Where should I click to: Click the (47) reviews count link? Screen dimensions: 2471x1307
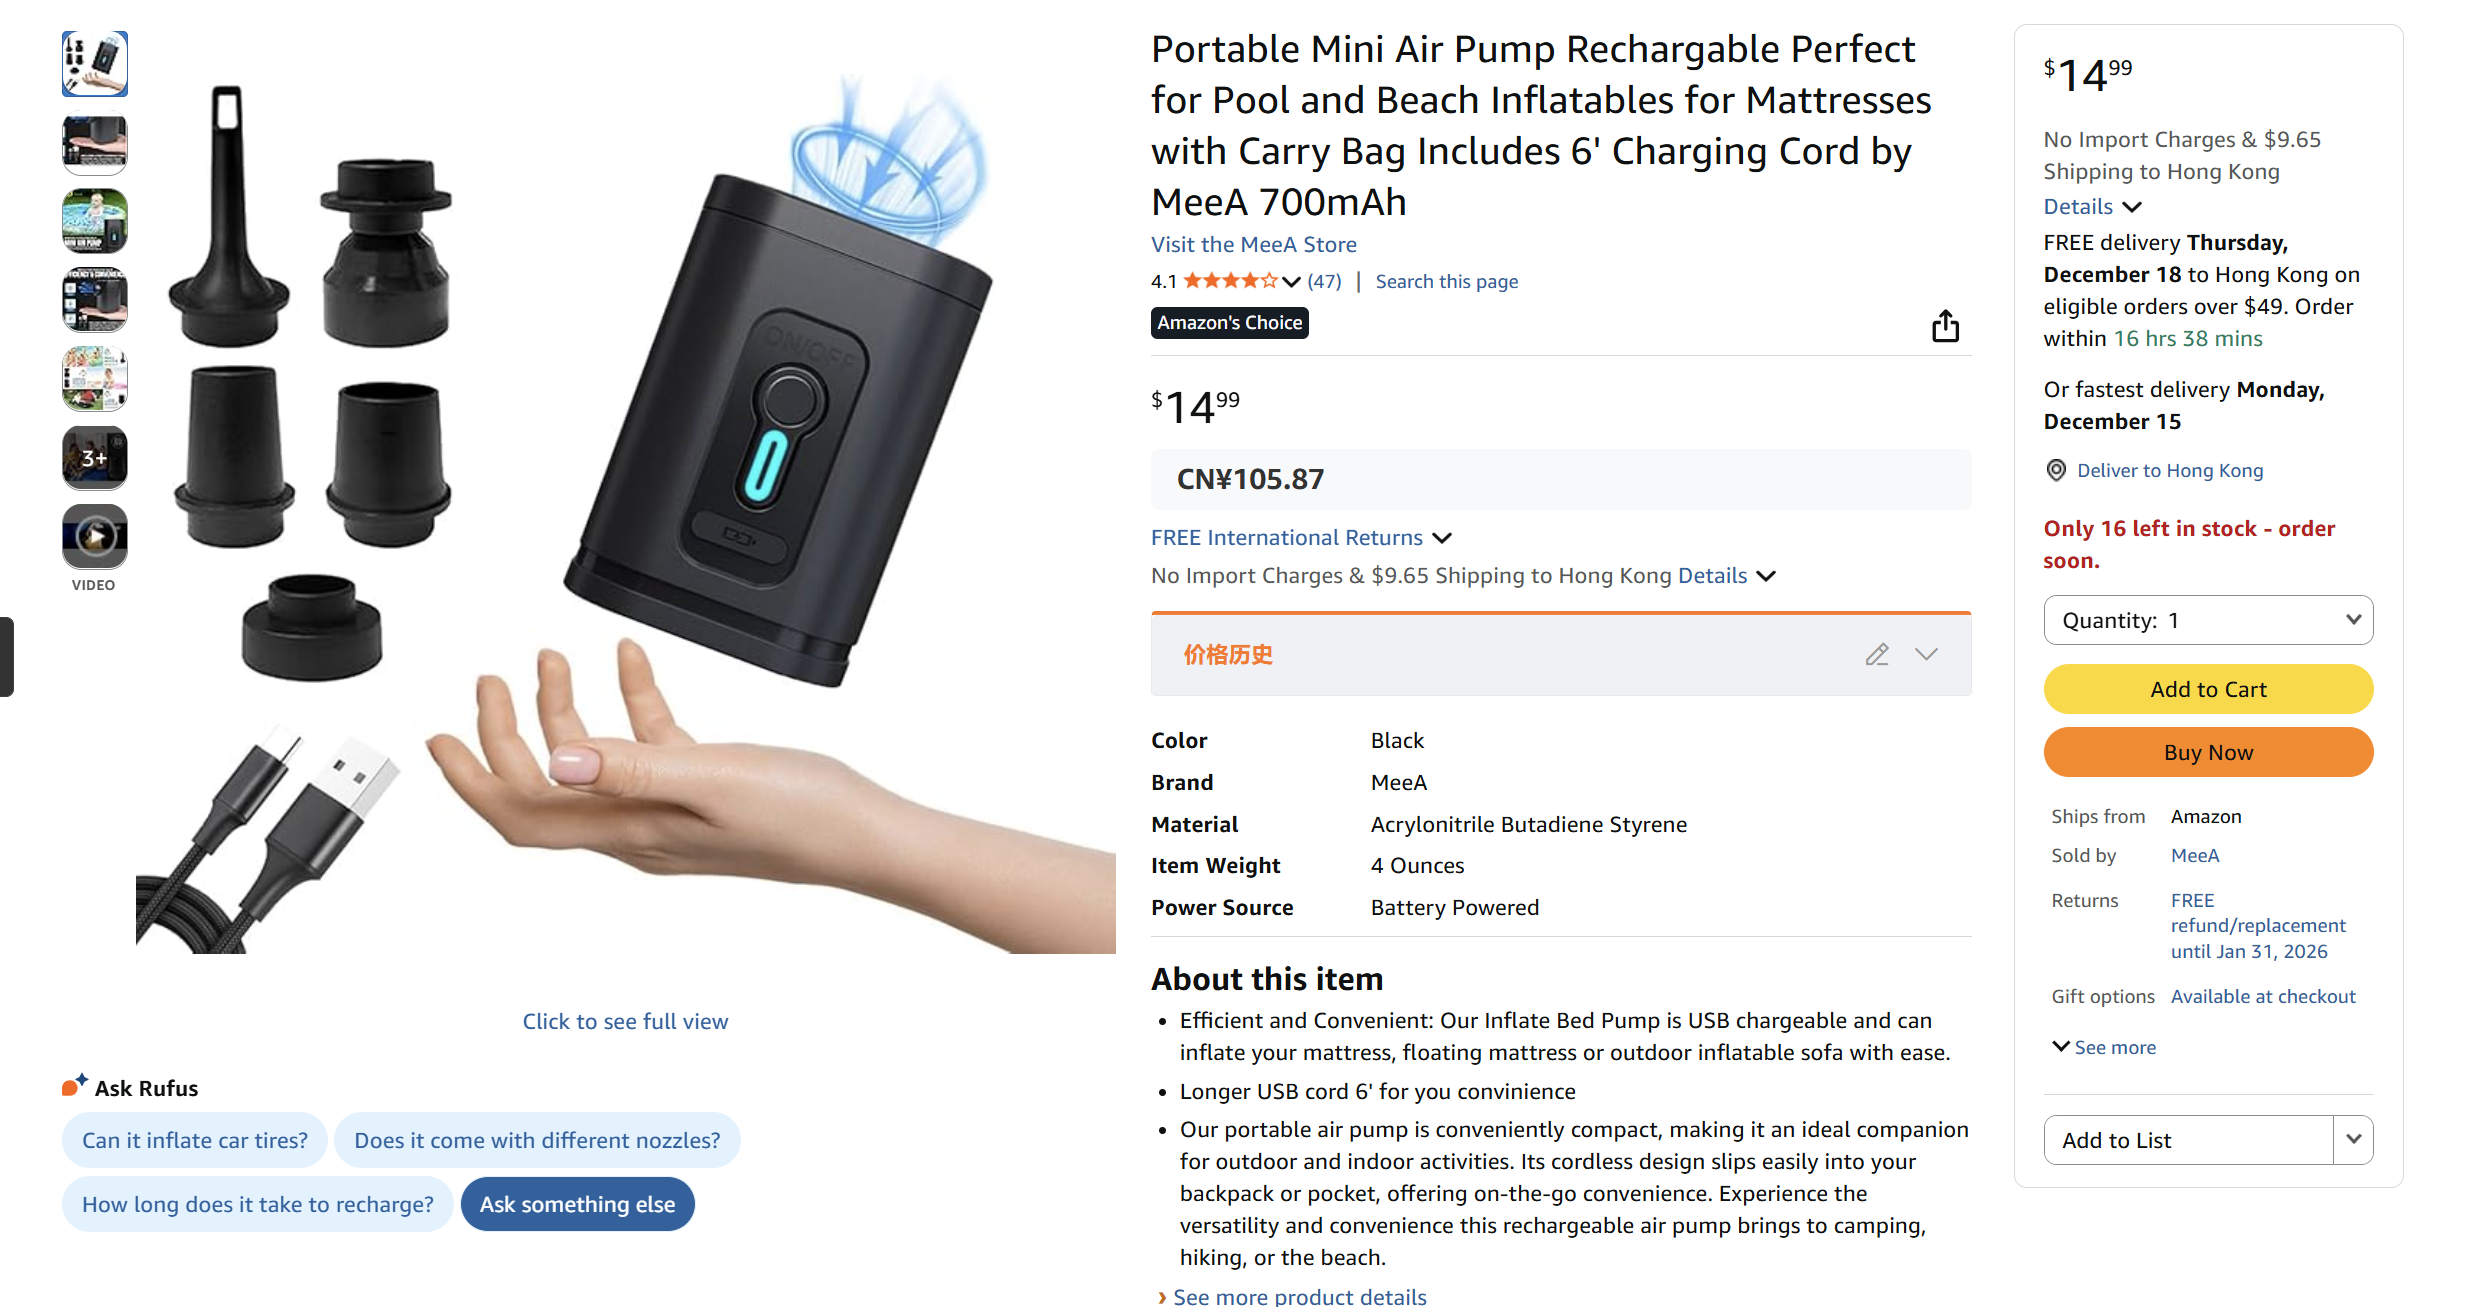(x=1324, y=281)
